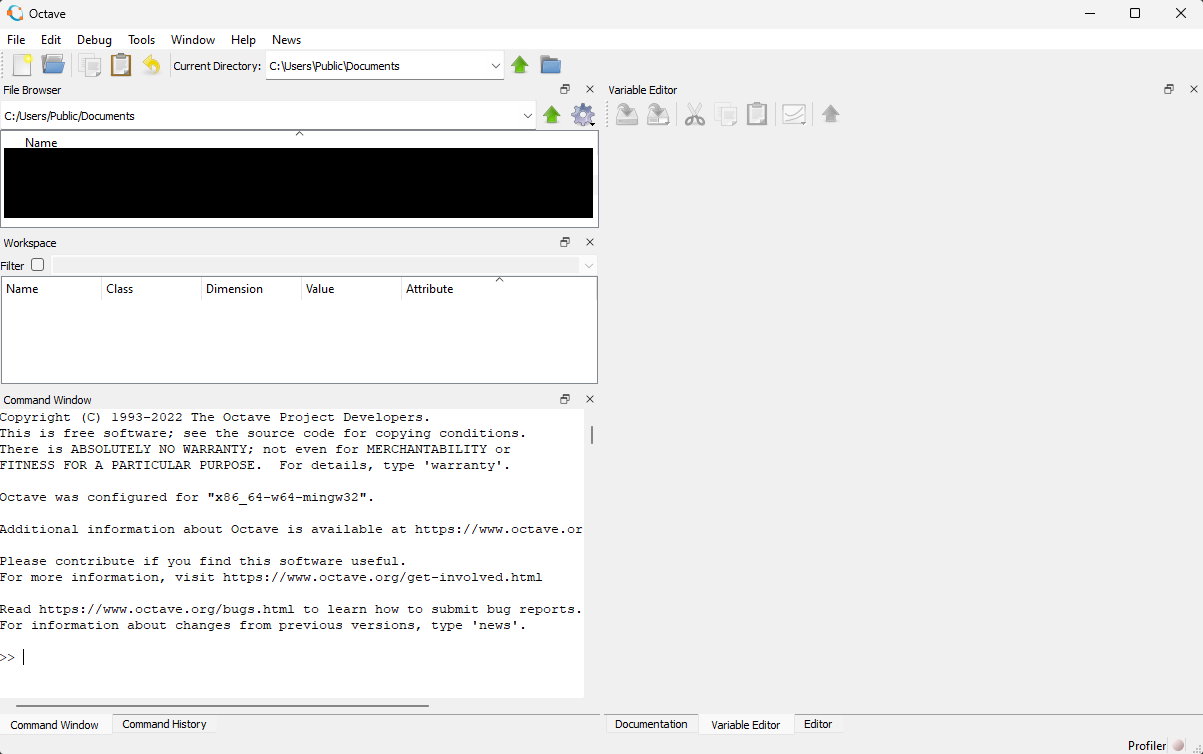The height and width of the screenshot is (754, 1203).
Task: Click the Copy icon in Variable Editor toolbar
Action: pos(726,115)
